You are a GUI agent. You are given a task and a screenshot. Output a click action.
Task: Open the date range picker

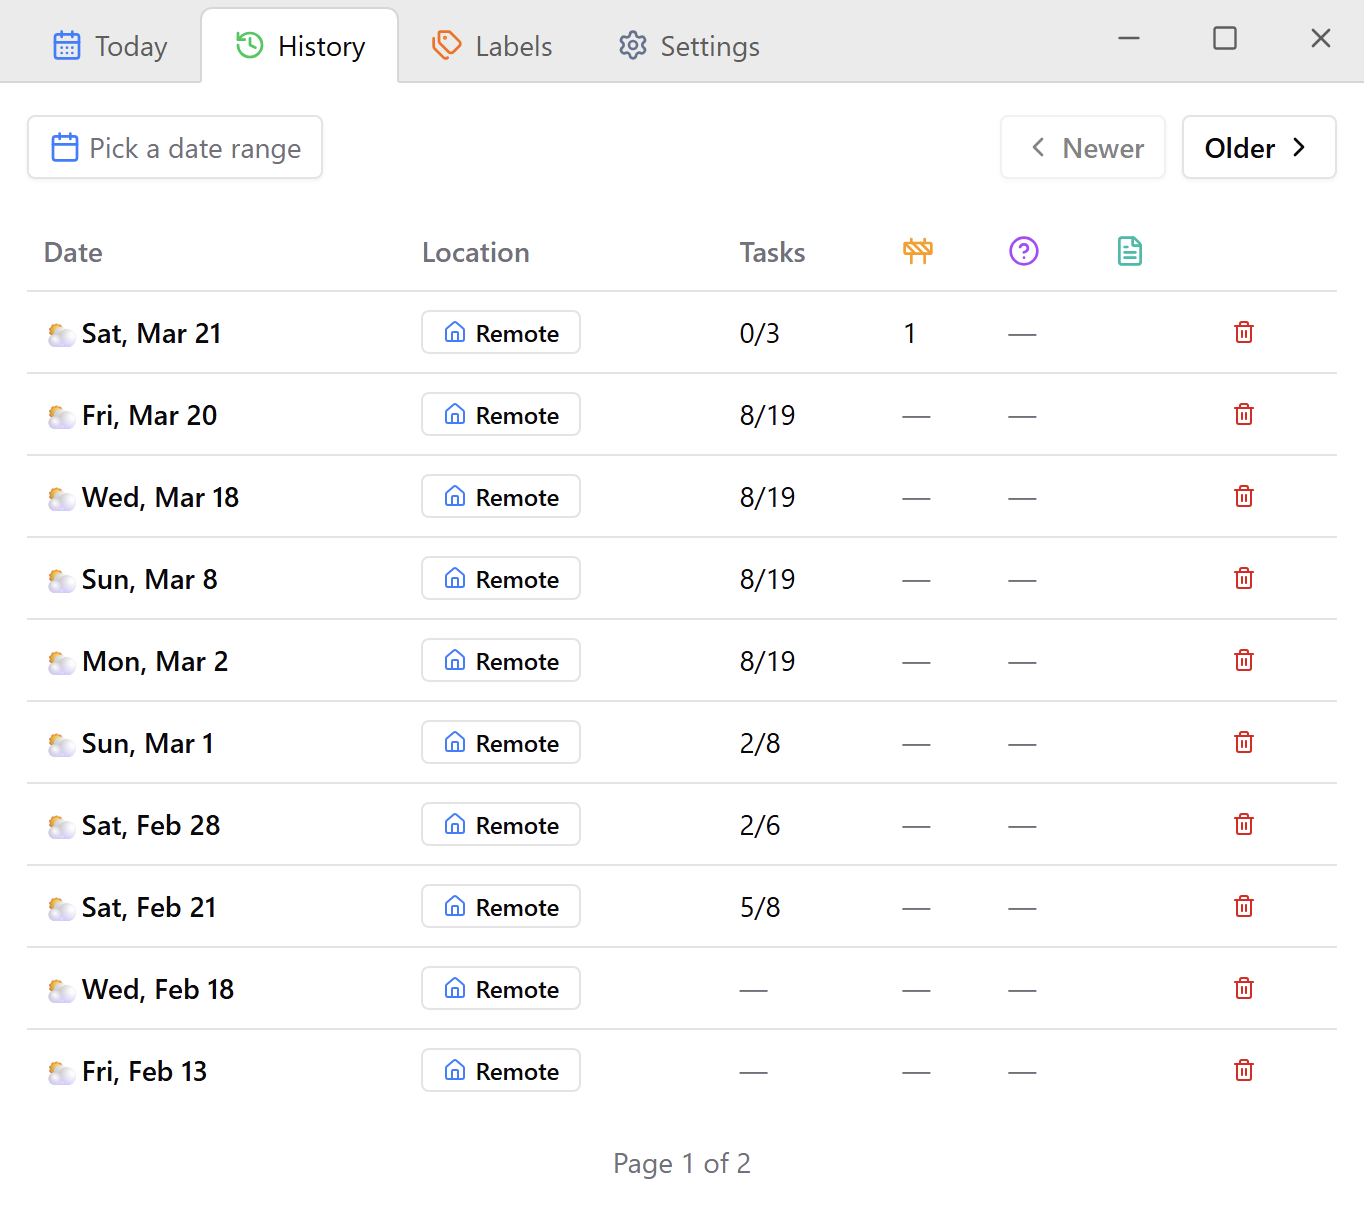click(x=175, y=147)
